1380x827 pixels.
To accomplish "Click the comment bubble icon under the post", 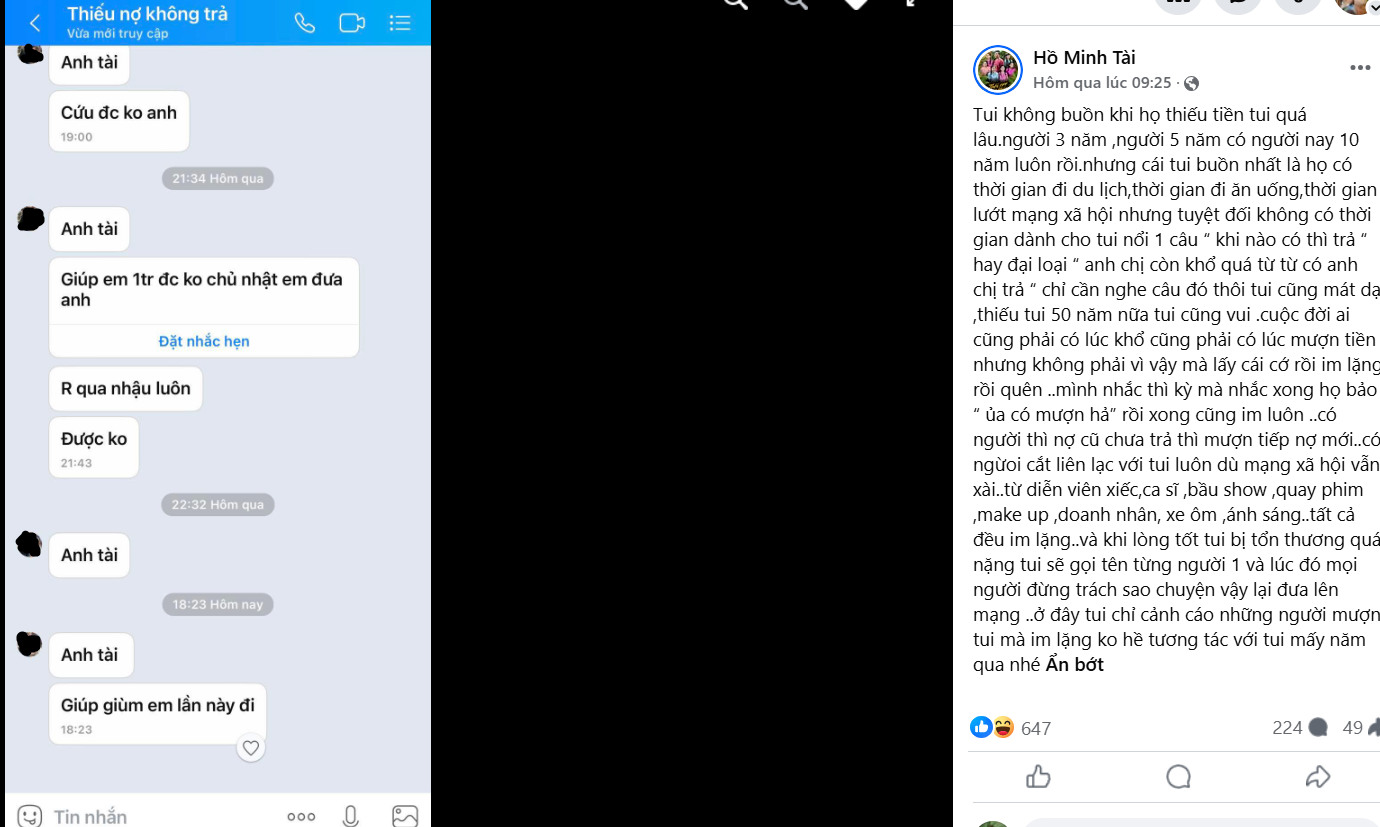I will tap(1179, 777).
